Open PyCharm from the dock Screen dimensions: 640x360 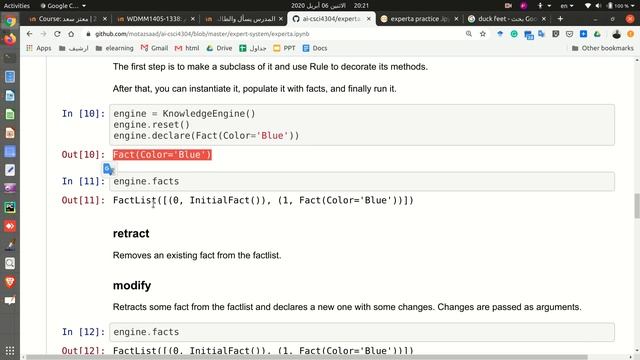coord(10,207)
